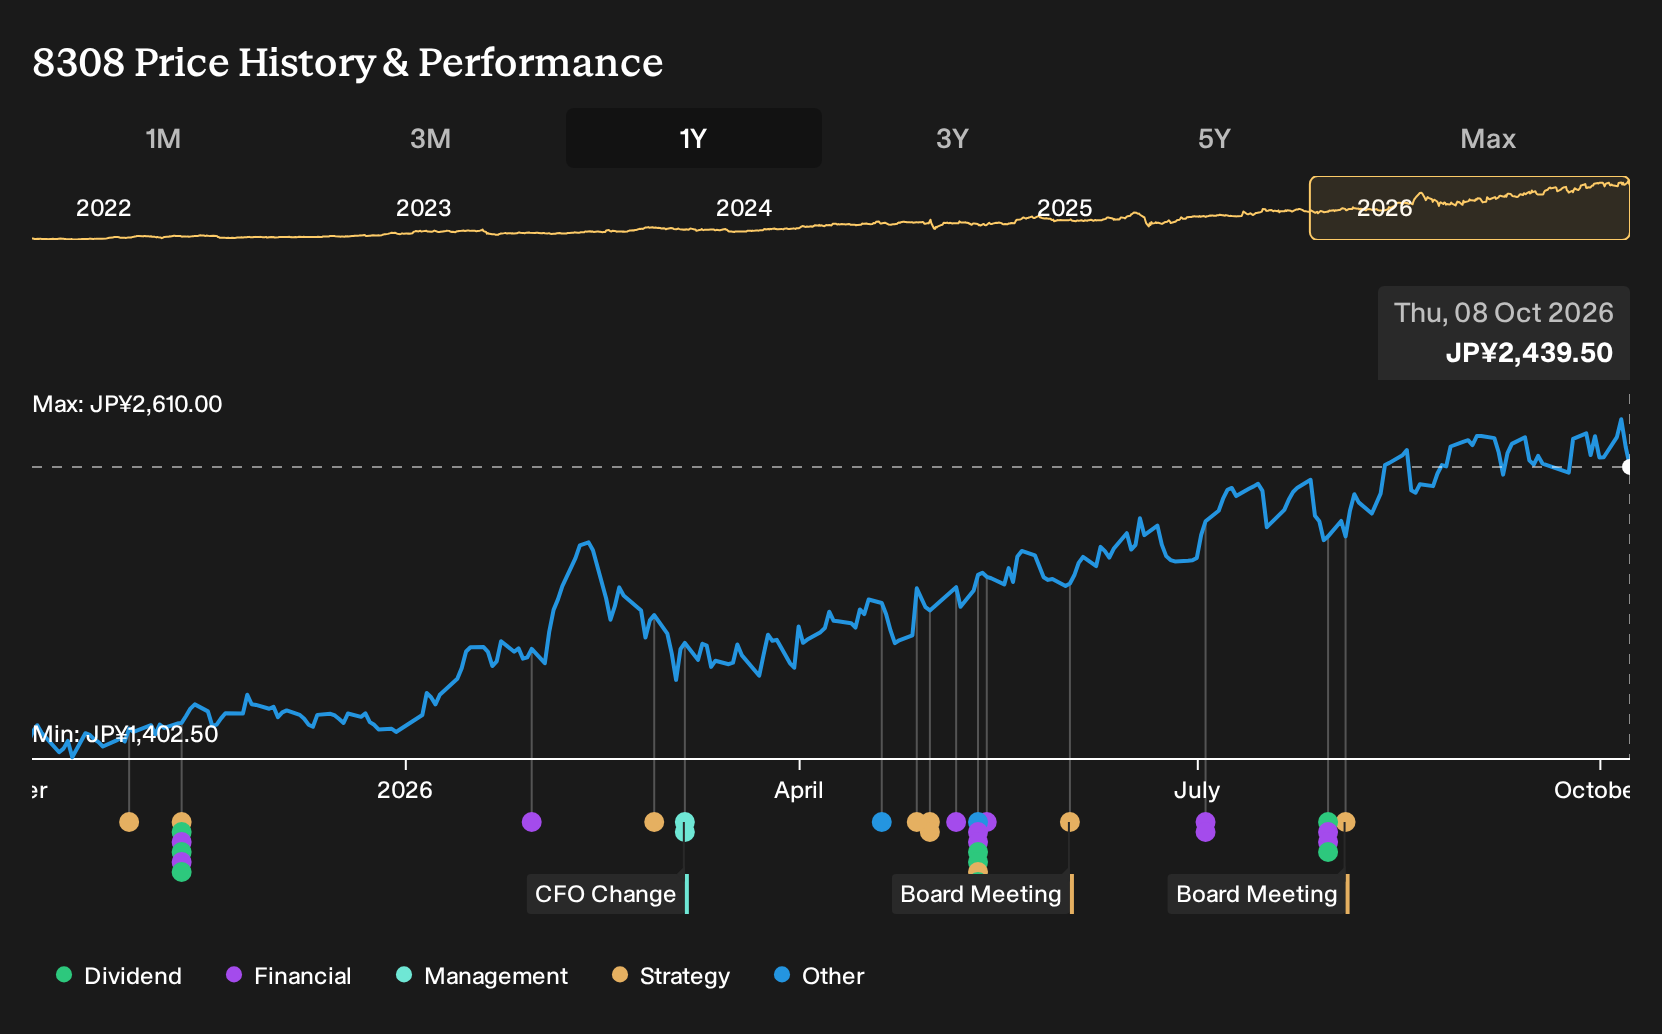This screenshot has height=1034, width=1662.
Task: Open the second Board Meeting event label
Action: (x=1259, y=894)
